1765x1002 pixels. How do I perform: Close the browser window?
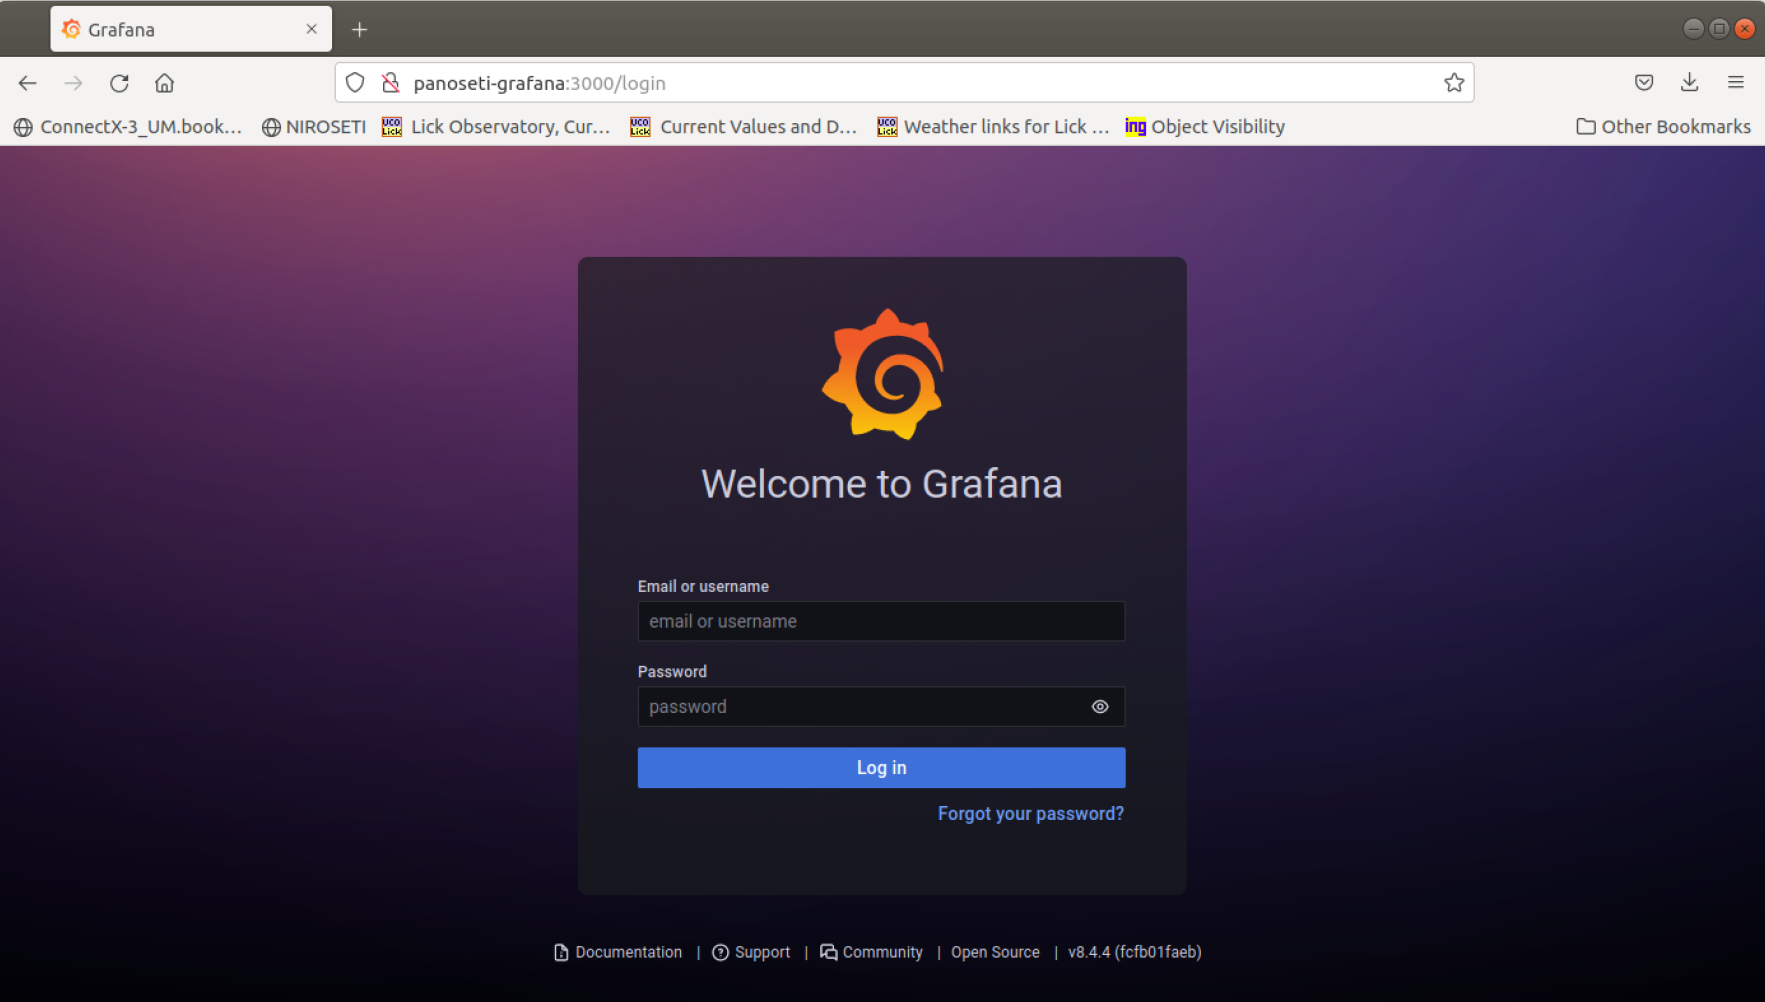pyautogui.click(x=1745, y=29)
